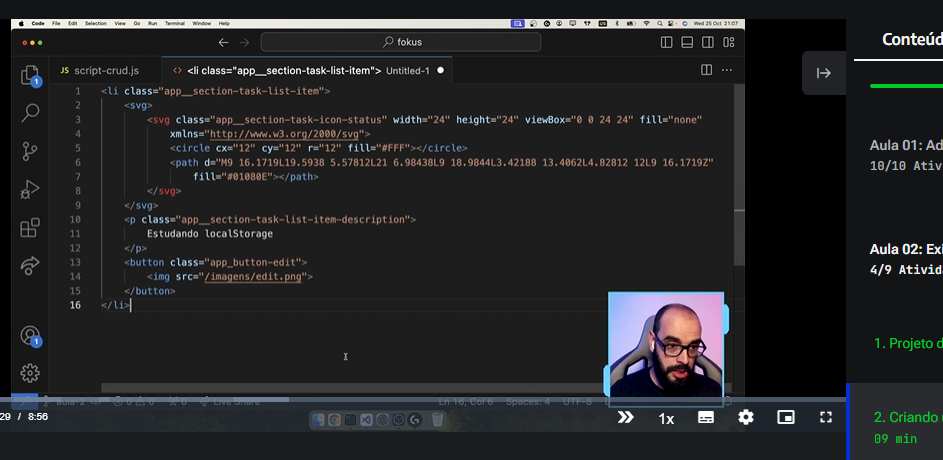Enable picture-in-picture mode
This screenshot has height=460, width=943.
[785, 417]
